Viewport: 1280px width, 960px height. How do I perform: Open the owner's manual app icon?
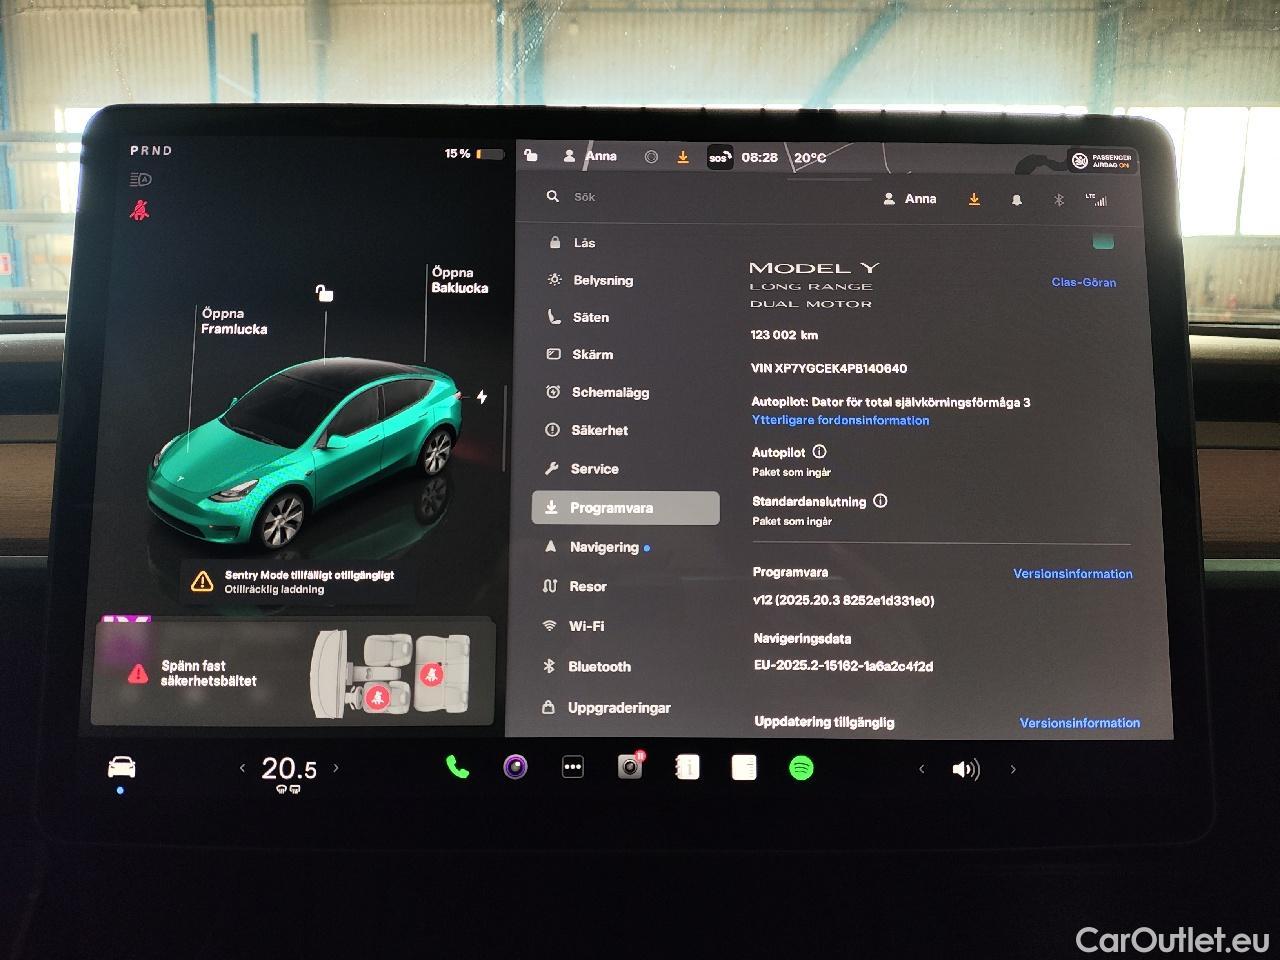687,767
